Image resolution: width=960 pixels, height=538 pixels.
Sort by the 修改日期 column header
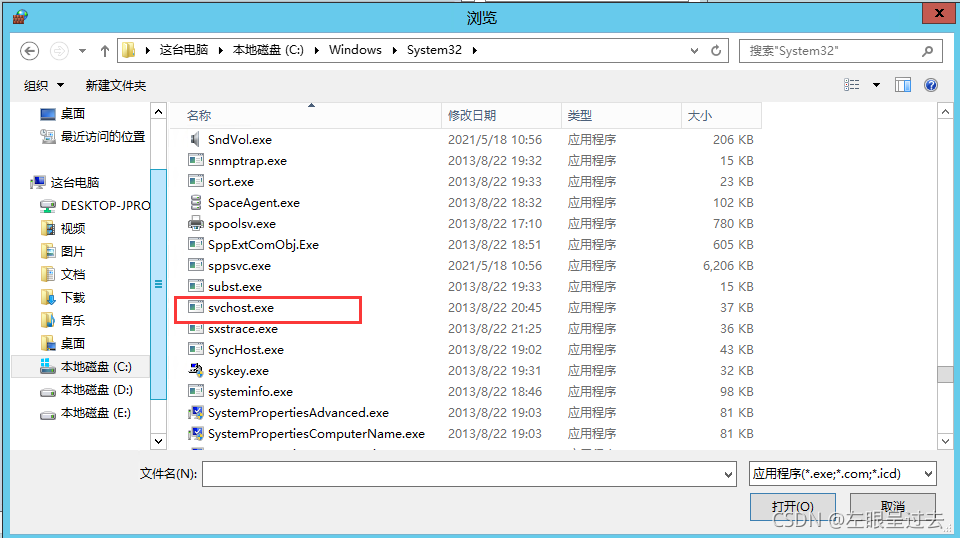(501, 115)
